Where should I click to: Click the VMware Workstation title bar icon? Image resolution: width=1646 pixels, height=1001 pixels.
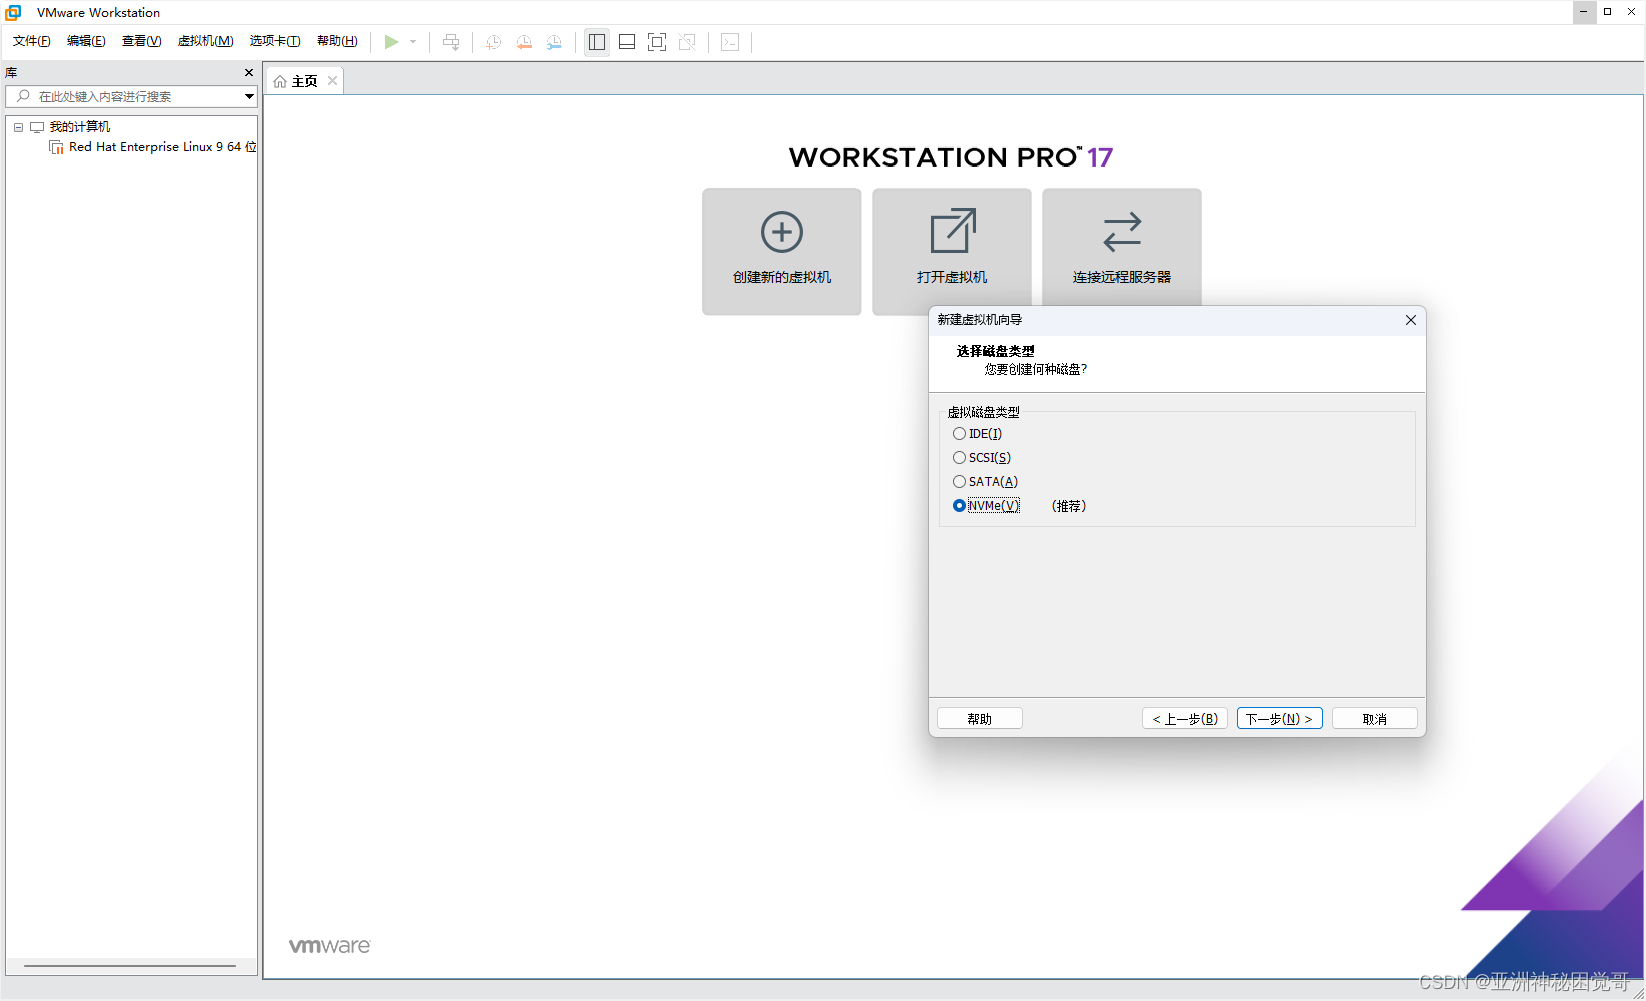(x=14, y=12)
